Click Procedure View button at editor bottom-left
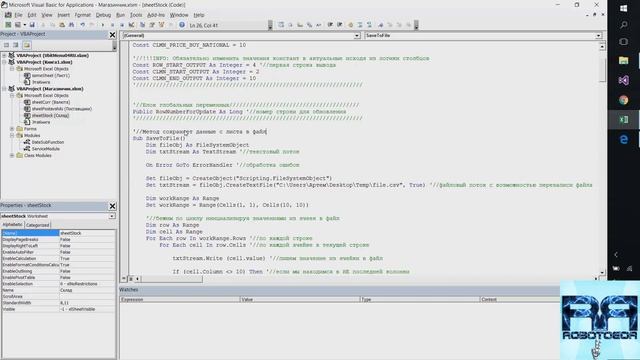This screenshot has height=360, width=640. pos(124,279)
